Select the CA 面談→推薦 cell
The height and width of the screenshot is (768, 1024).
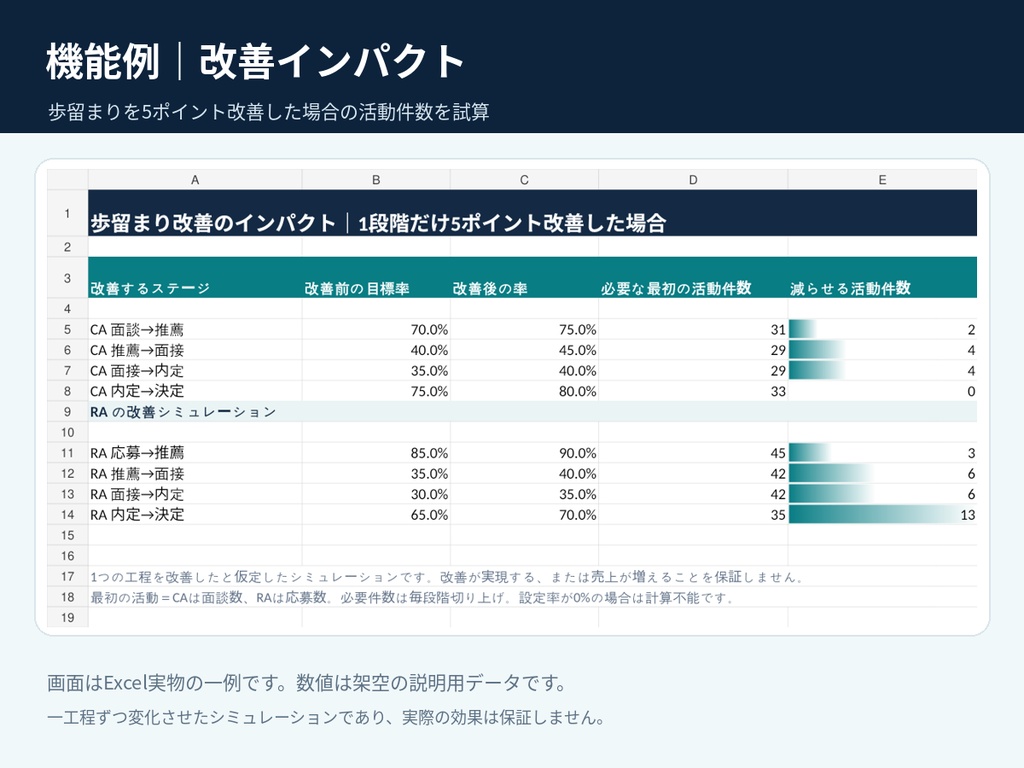[195, 329]
